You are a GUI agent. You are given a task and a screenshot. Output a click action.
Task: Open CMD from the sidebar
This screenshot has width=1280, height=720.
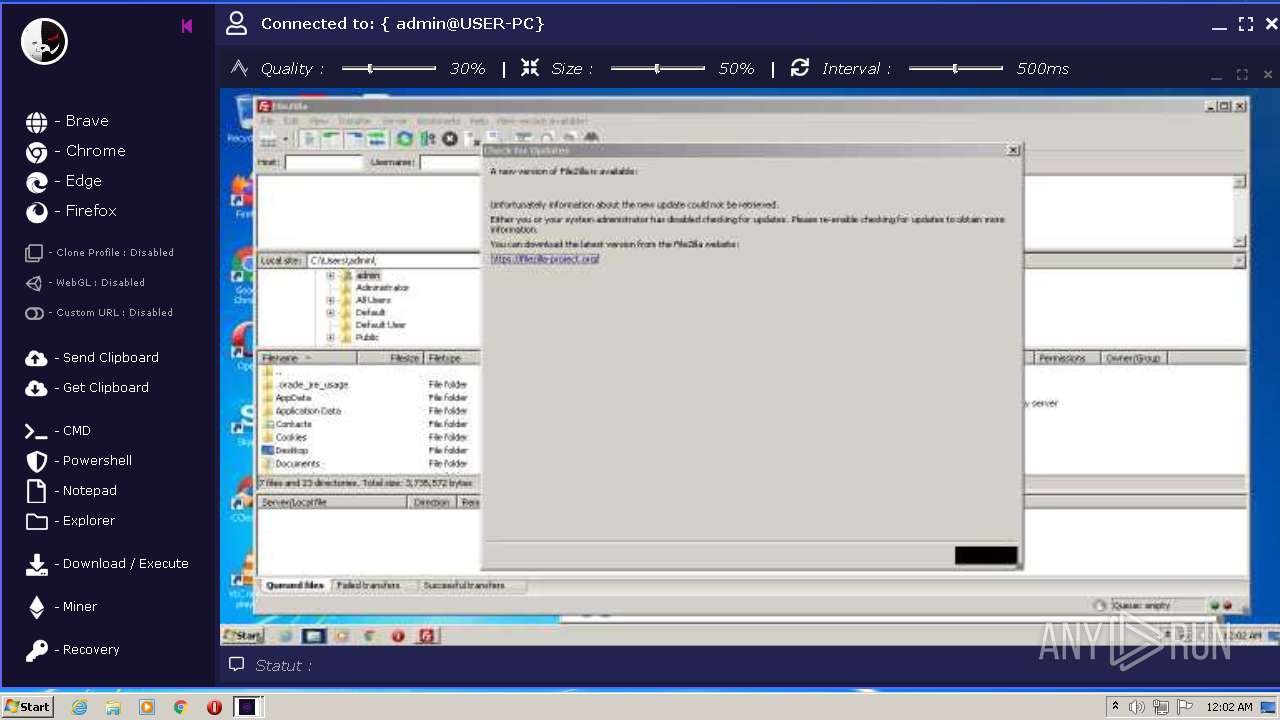point(58,431)
